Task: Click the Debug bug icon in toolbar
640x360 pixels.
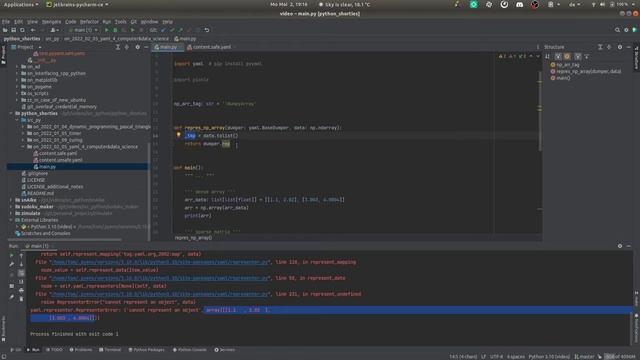Action: (x=115, y=30)
